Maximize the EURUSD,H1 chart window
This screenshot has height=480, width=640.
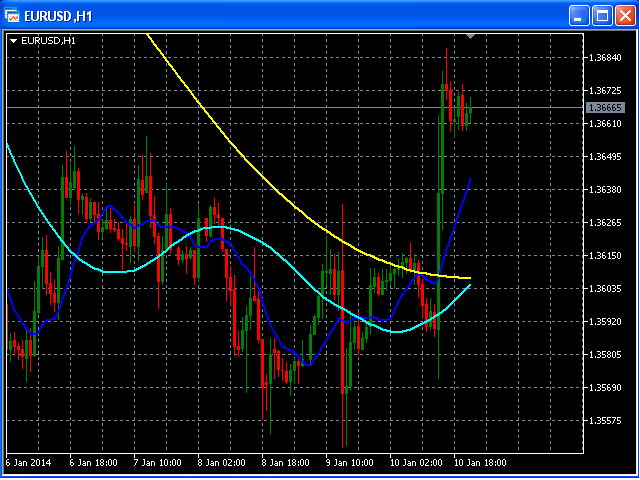pyautogui.click(x=602, y=15)
